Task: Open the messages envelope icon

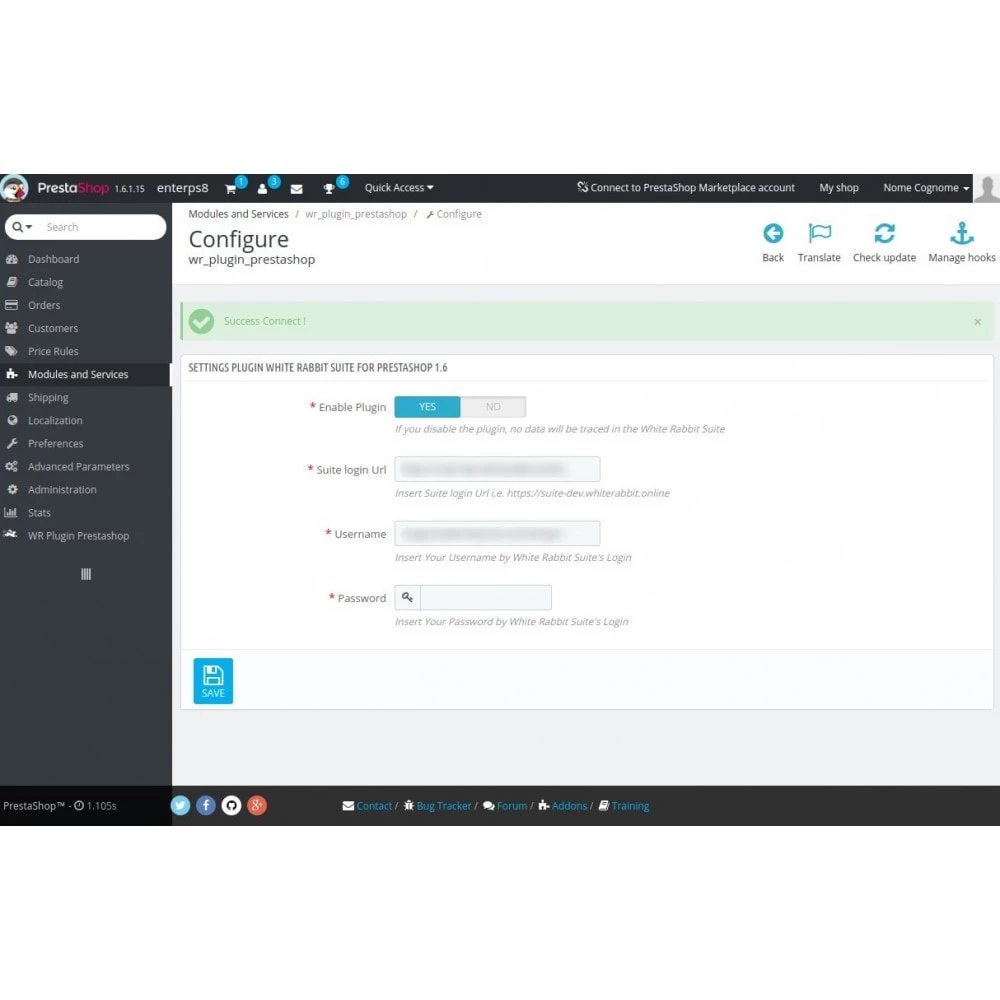Action: point(297,189)
